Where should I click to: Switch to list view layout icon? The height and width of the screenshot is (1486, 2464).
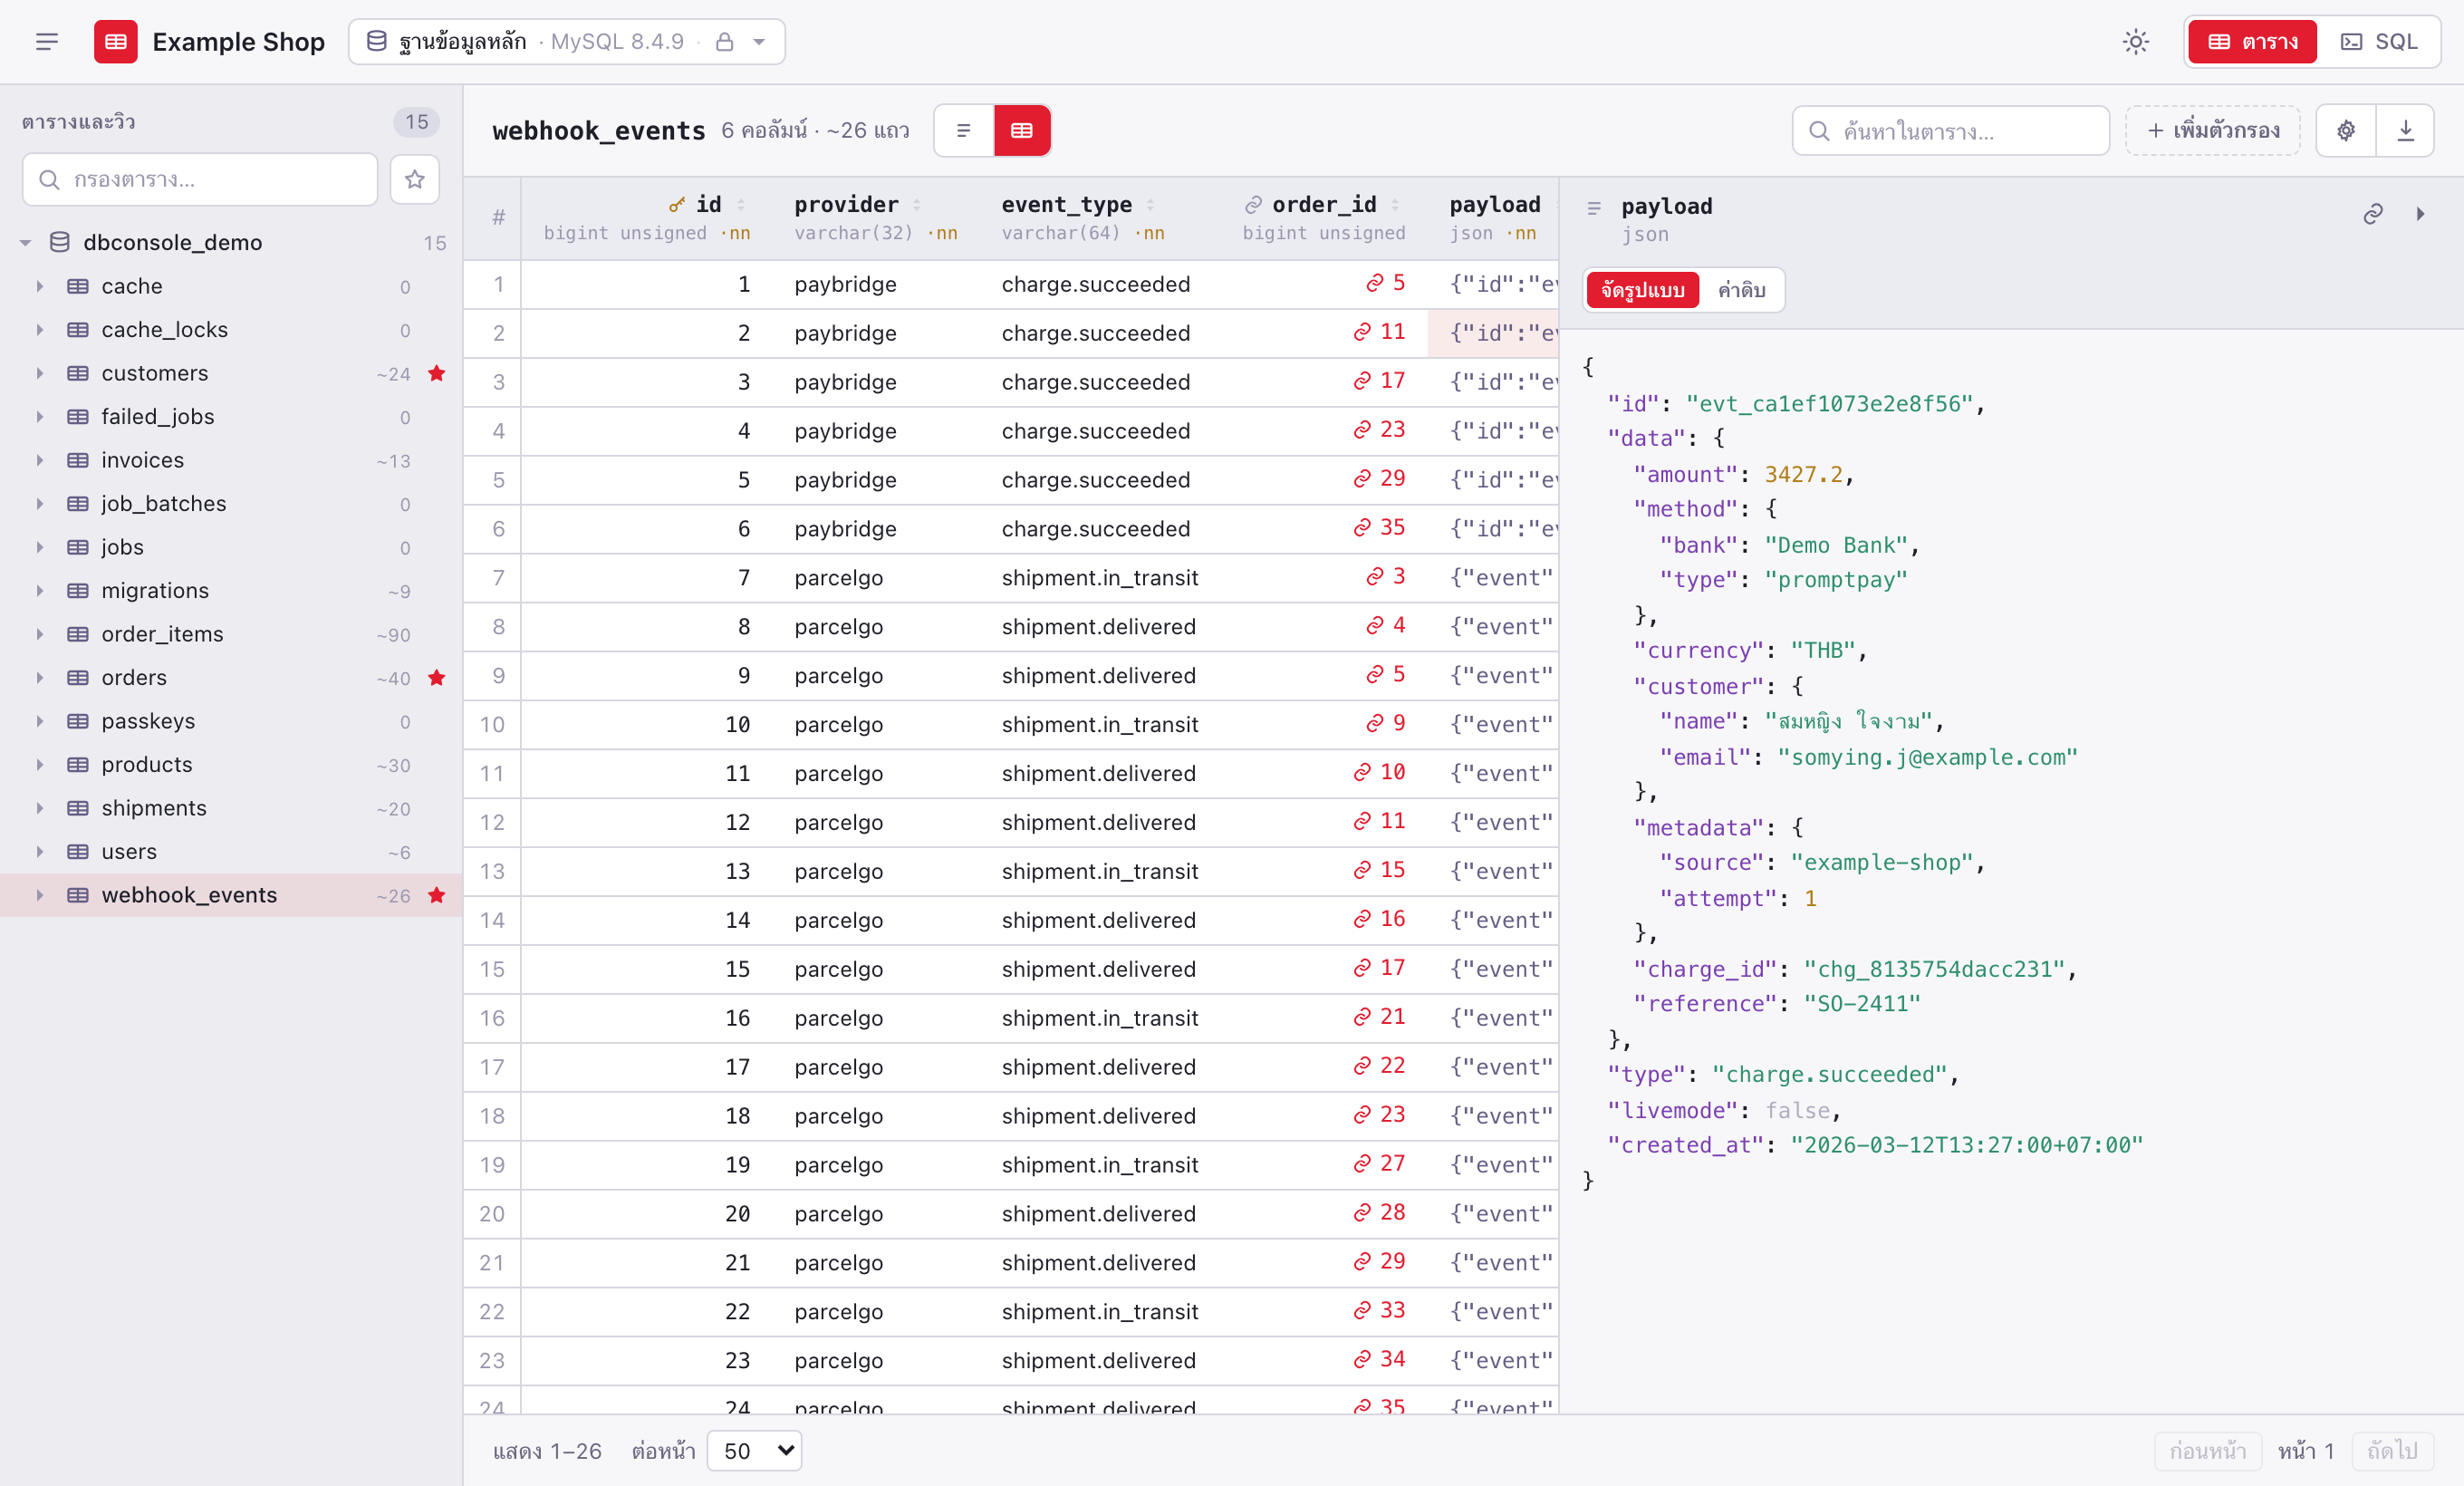963,130
